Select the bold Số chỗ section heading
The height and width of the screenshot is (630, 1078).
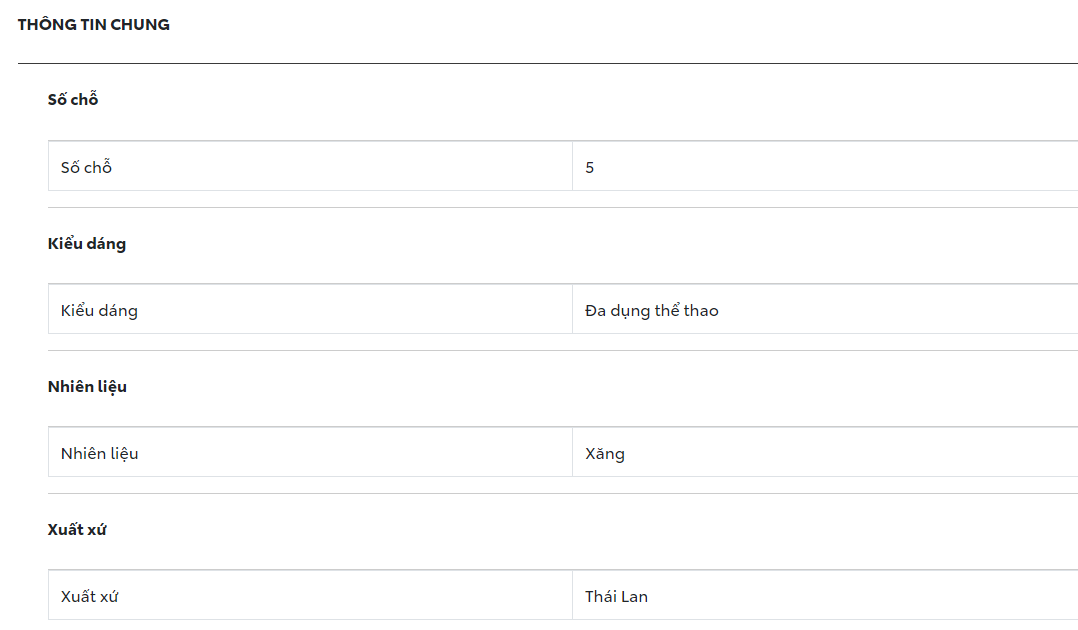pyautogui.click(x=73, y=100)
